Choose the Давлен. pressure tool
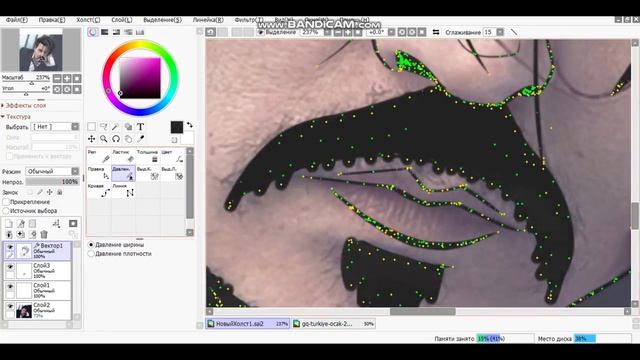The height and width of the screenshot is (360, 640). (123, 173)
